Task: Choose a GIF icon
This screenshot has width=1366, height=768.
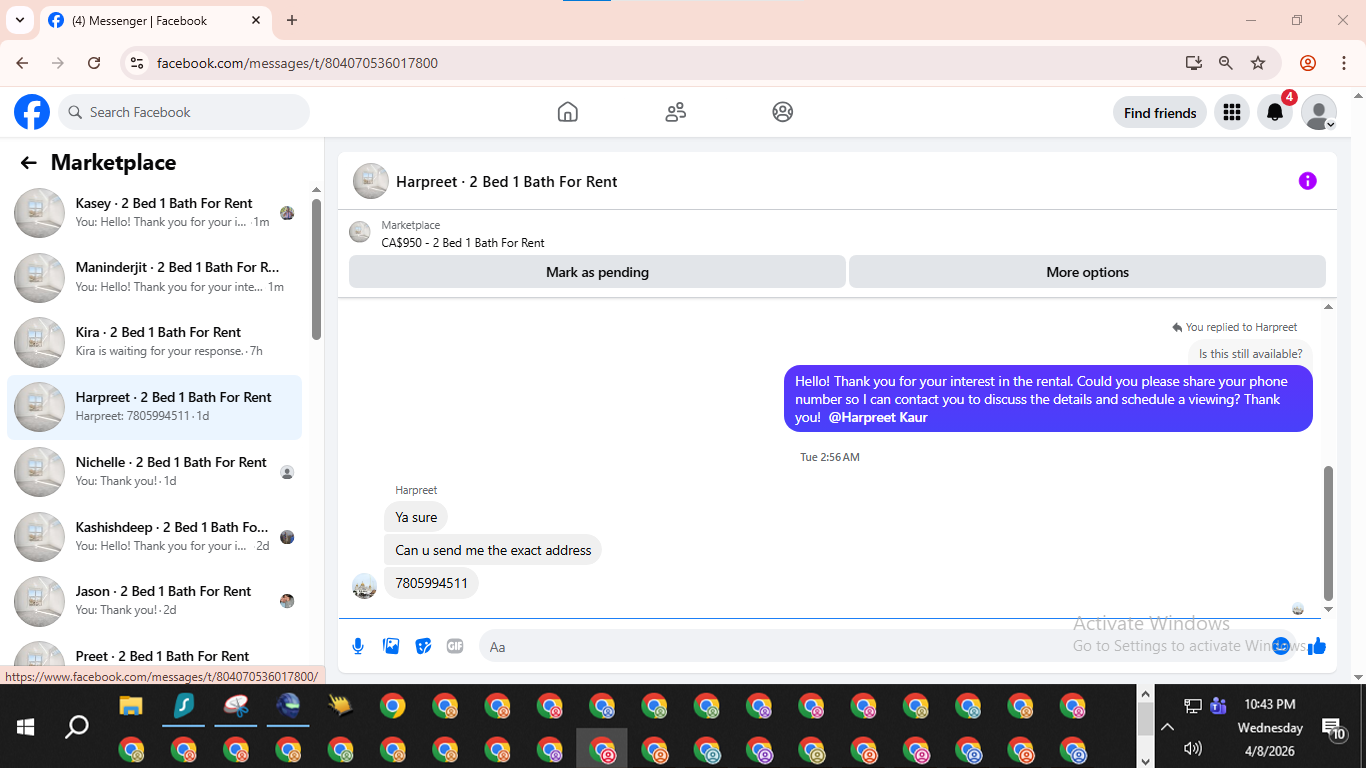Action: tap(455, 646)
